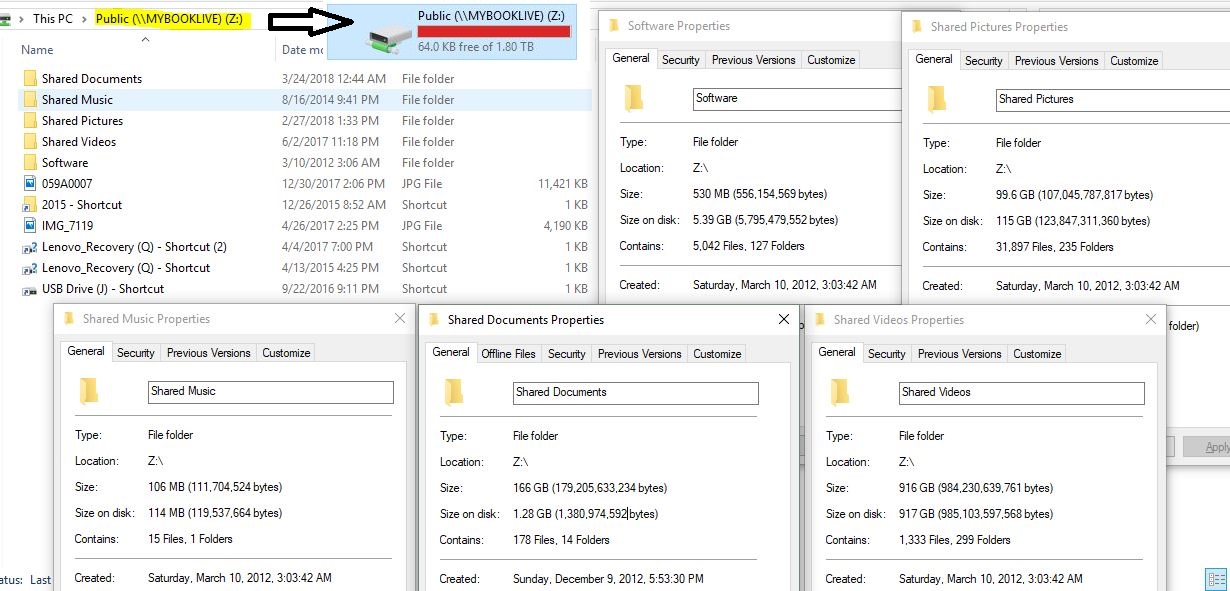Click the folder icon in Software Properties General tab

point(633,98)
